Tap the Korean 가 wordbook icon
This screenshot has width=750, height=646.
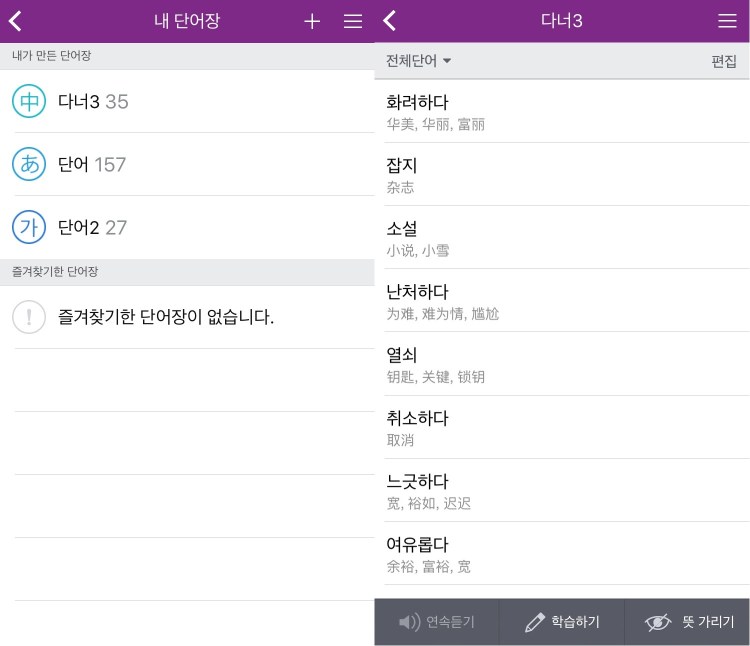tap(29, 227)
